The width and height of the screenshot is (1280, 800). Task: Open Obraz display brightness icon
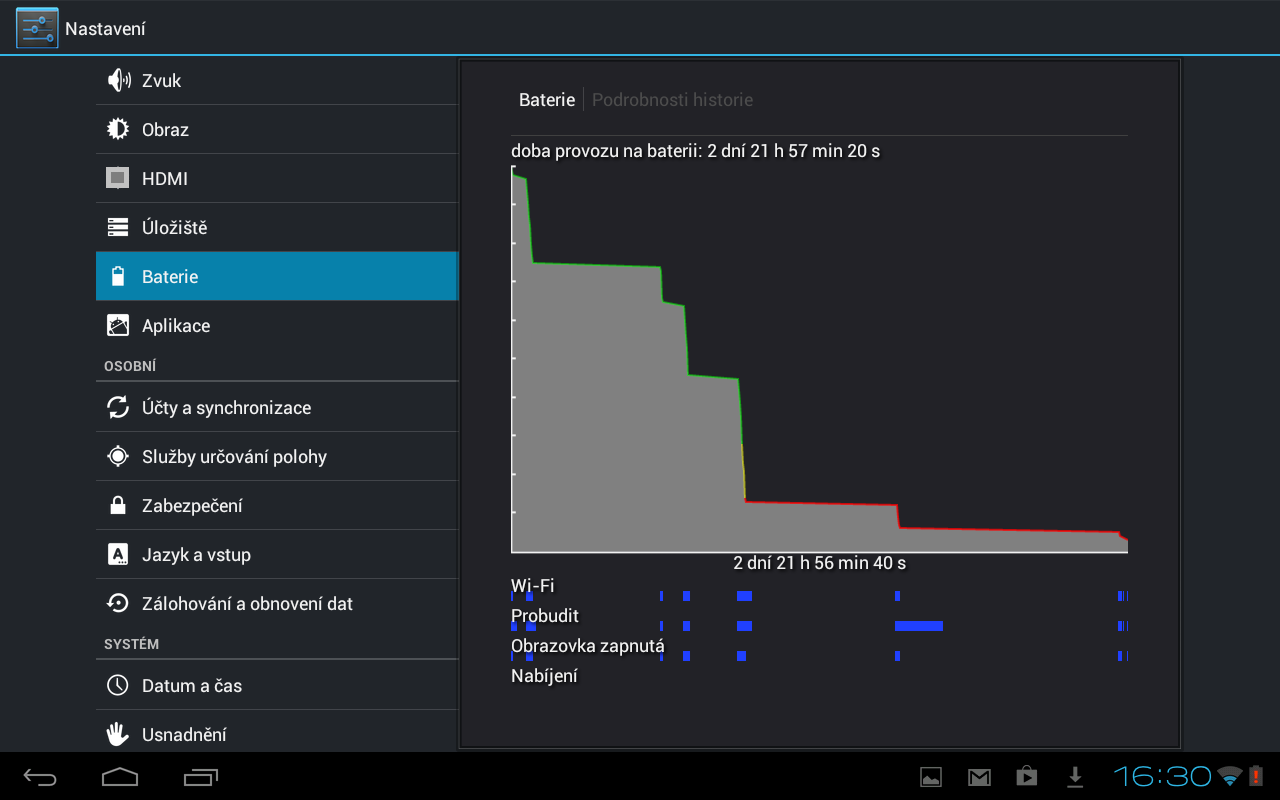click(118, 129)
